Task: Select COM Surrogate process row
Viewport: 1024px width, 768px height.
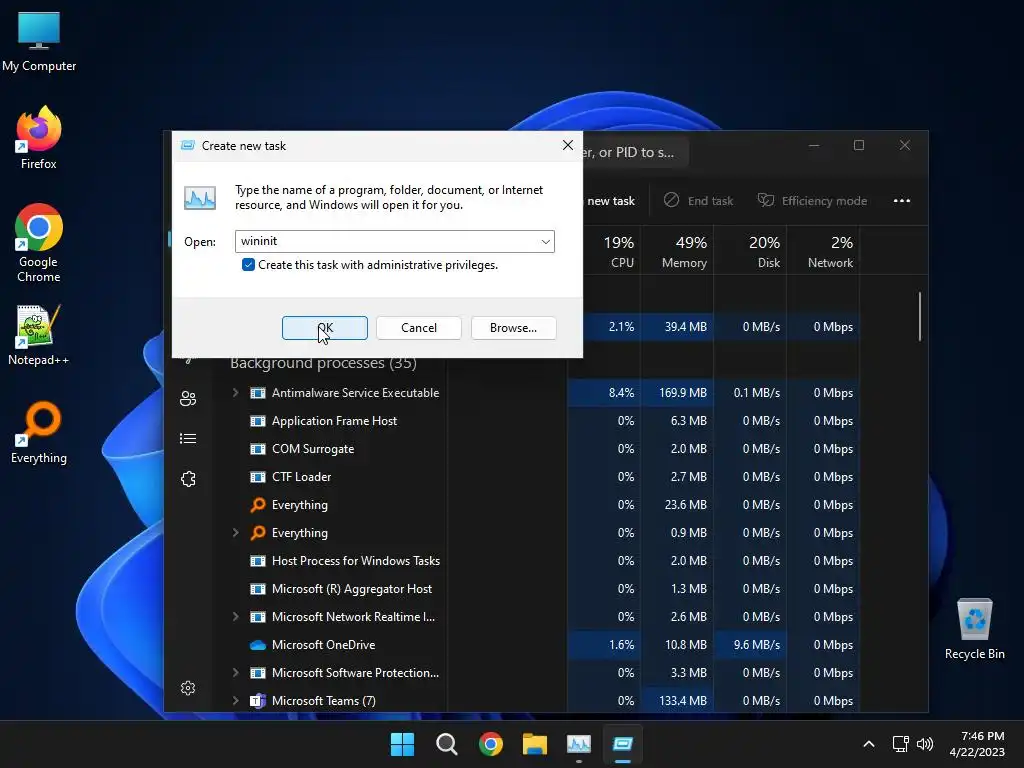Action: point(544,449)
